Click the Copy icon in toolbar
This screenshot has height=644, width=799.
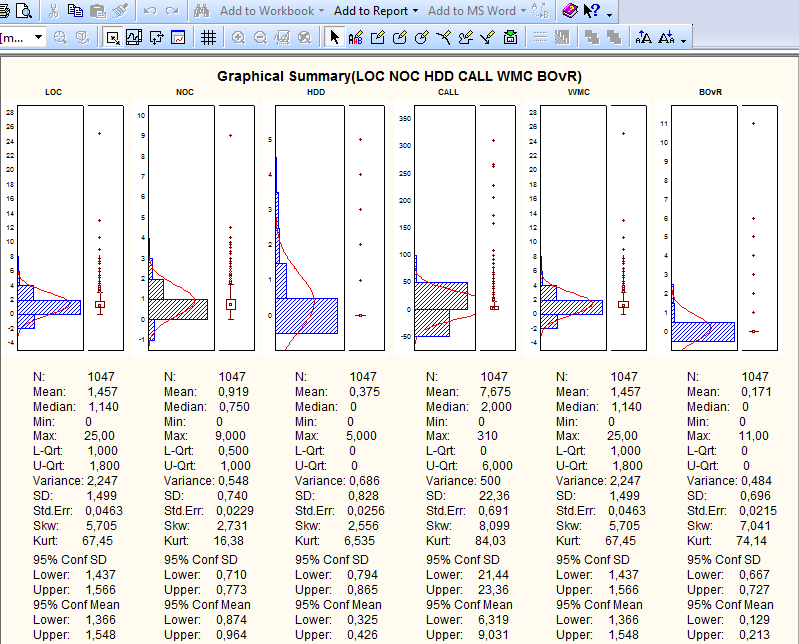click(x=75, y=11)
